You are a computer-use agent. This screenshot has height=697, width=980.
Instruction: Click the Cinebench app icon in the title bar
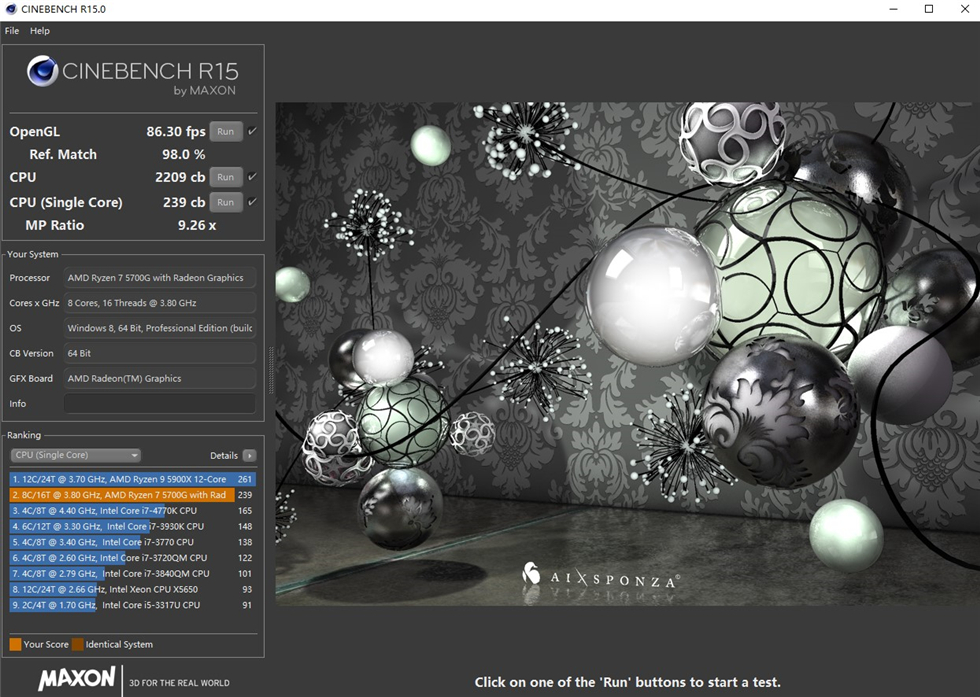[10, 9]
